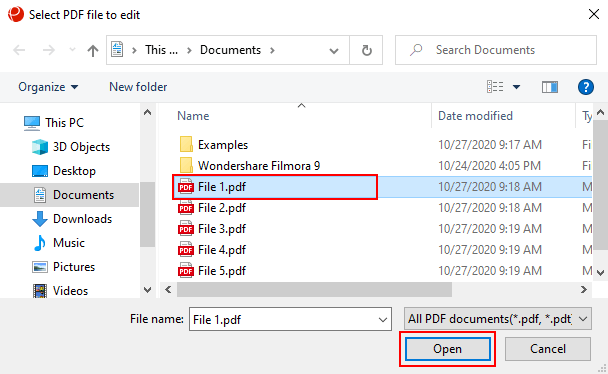The width and height of the screenshot is (608, 374).
Task: Click sidebar scroll down arrow
Action: point(147,290)
